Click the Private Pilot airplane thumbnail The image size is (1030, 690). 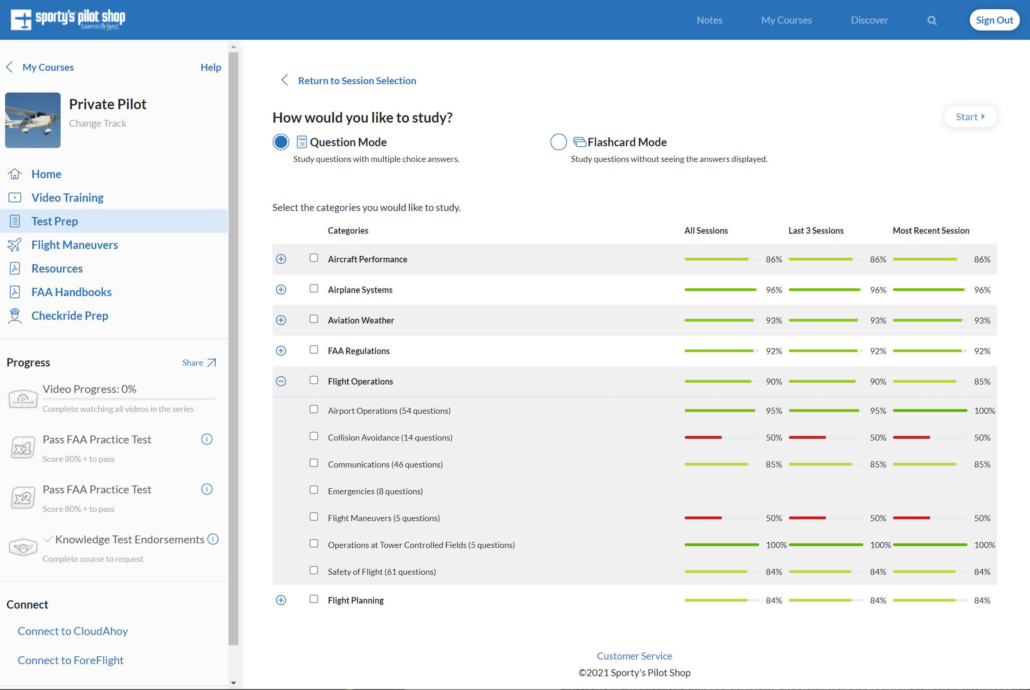click(x=33, y=120)
